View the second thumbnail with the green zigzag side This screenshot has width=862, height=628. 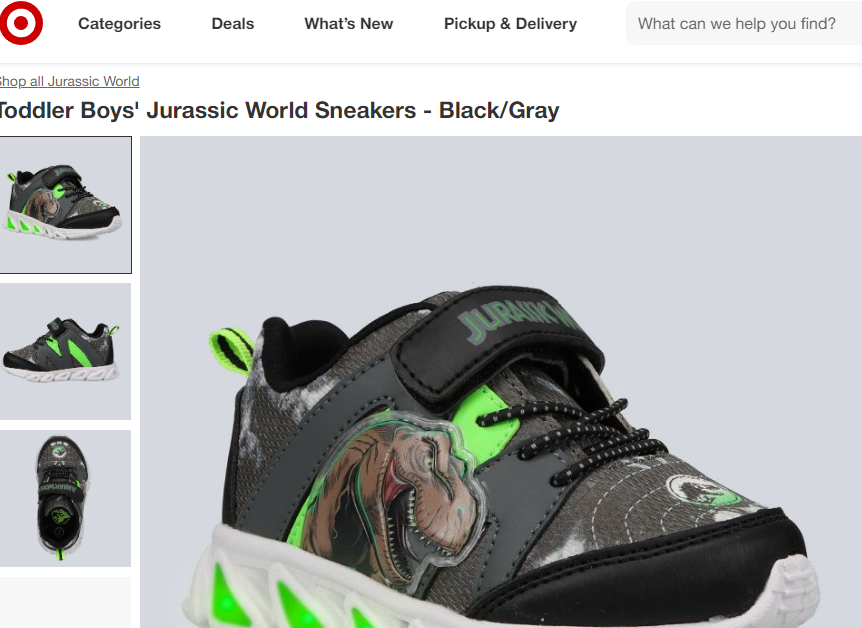pyautogui.click(x=65, y=351)
